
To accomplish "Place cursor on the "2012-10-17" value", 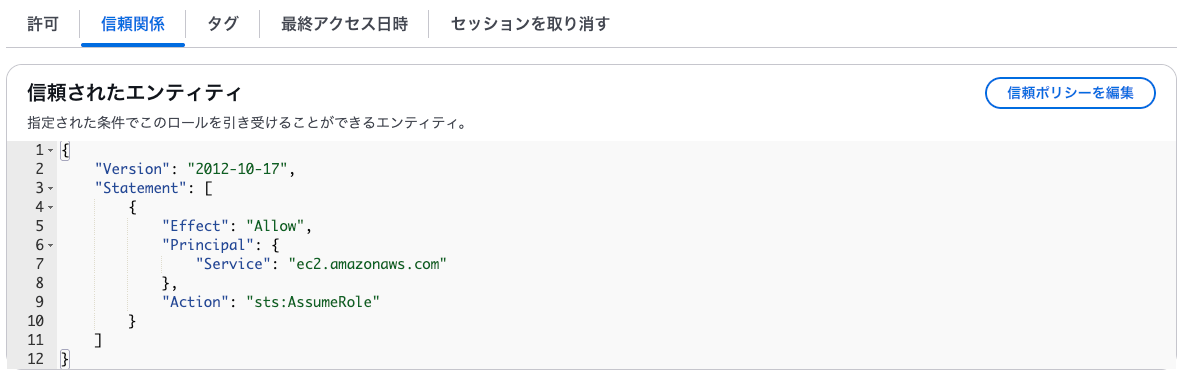I will click(237, 170).
